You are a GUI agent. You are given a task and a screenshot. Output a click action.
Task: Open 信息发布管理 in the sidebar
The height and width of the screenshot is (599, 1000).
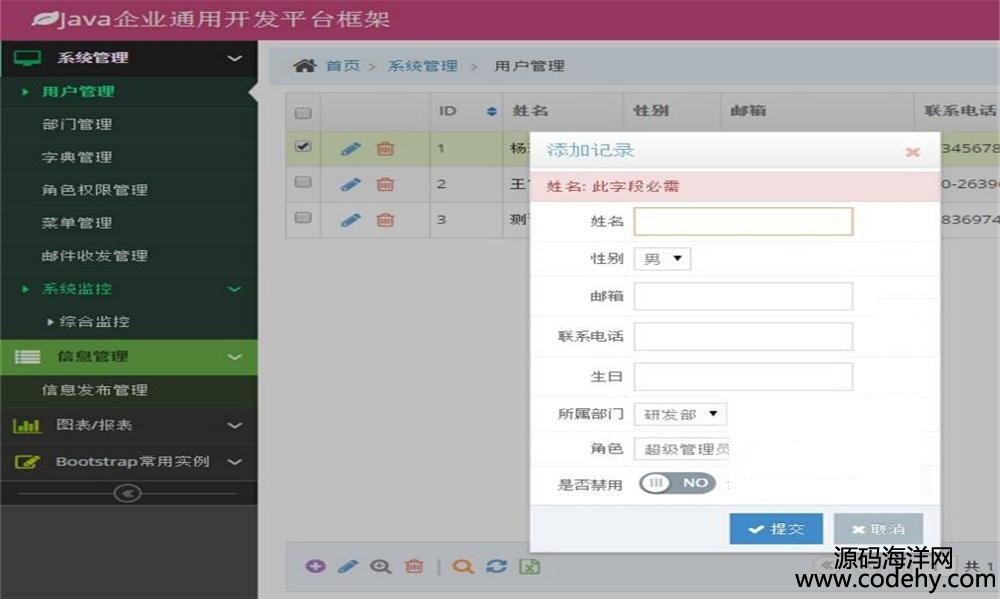[x=95, y=390]
